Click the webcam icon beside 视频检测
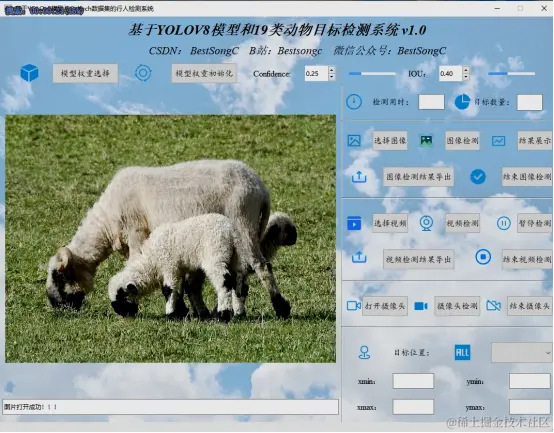The height and width of the screenshot is (433, 554). (x=426, y=223)
